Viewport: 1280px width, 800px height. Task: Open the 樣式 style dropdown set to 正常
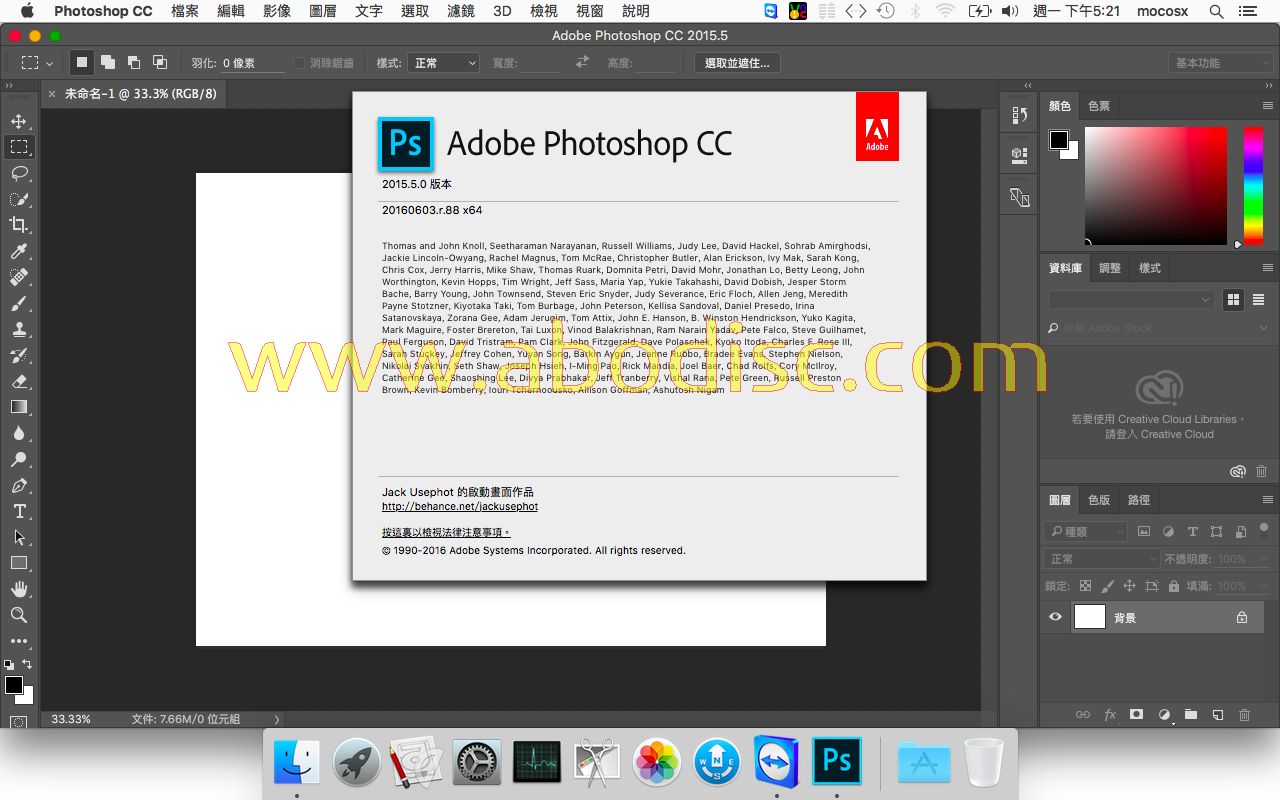(442, 63)
